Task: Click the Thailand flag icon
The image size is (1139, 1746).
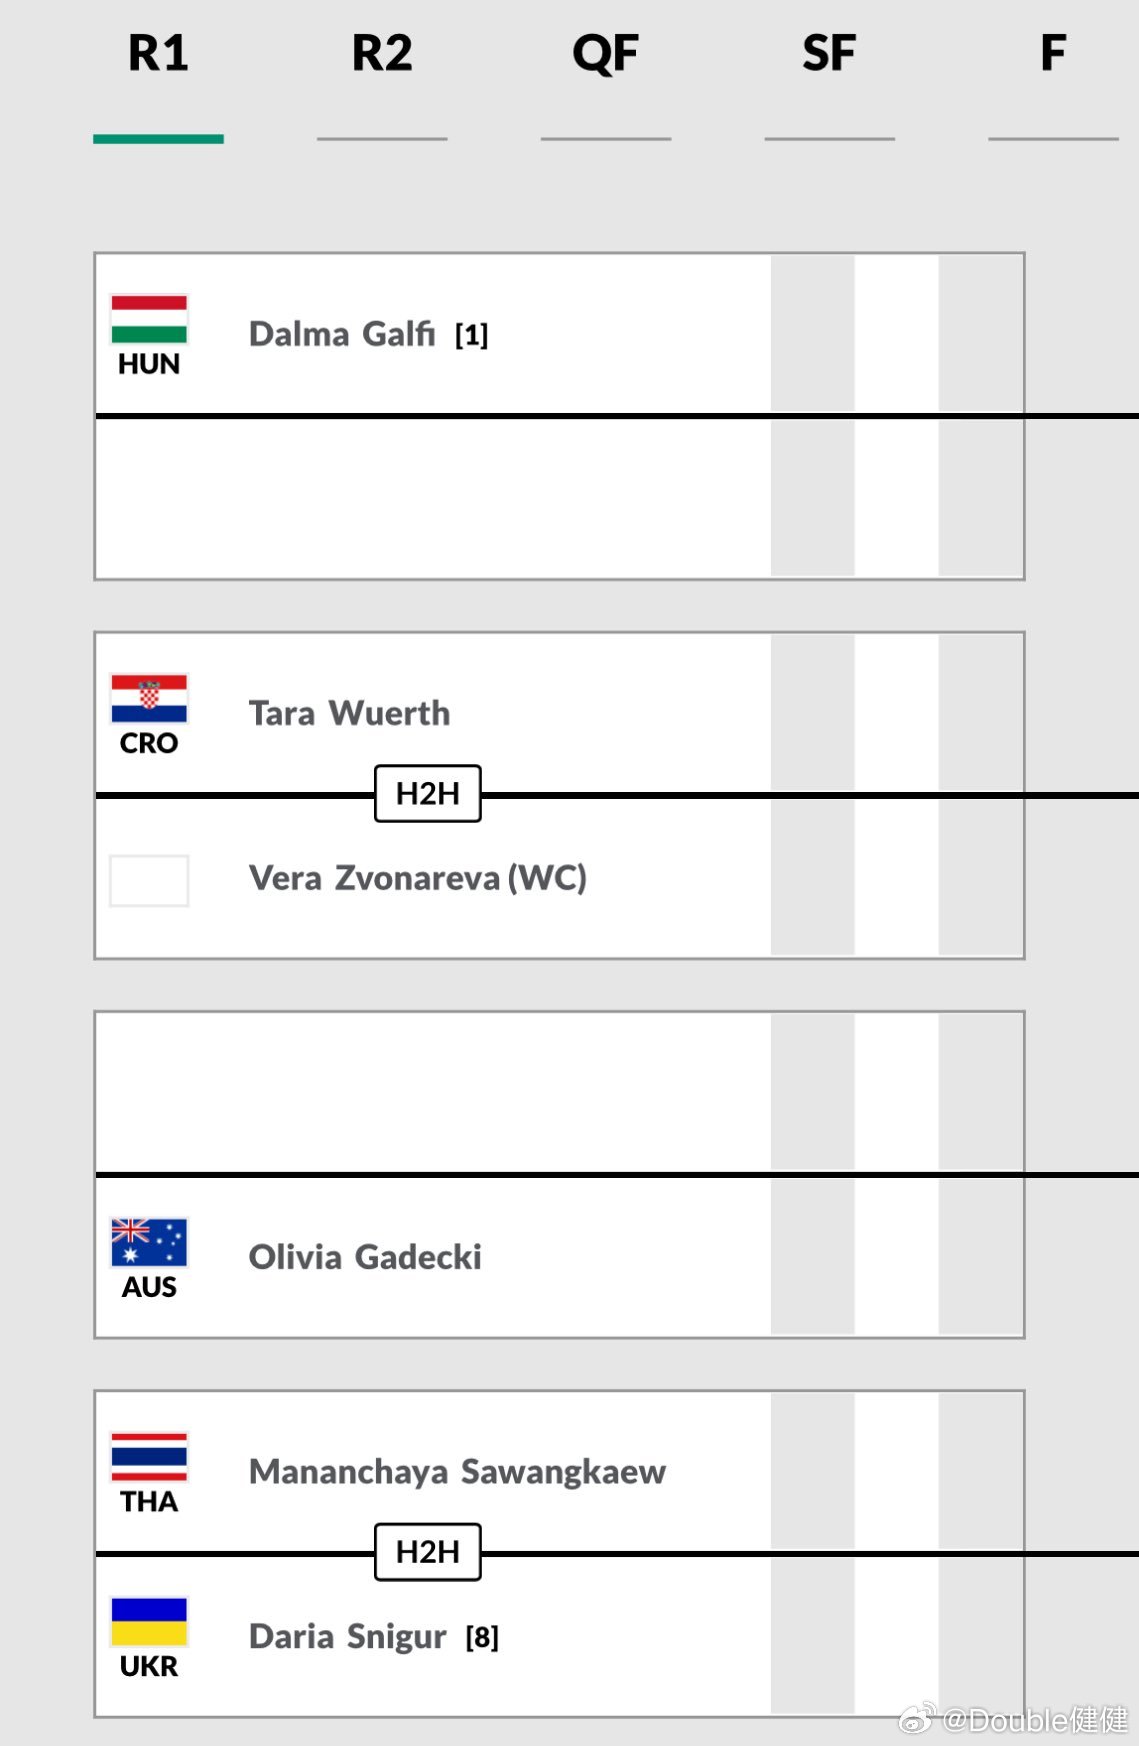Action: pyautogui.click(x=149, y=1457)
